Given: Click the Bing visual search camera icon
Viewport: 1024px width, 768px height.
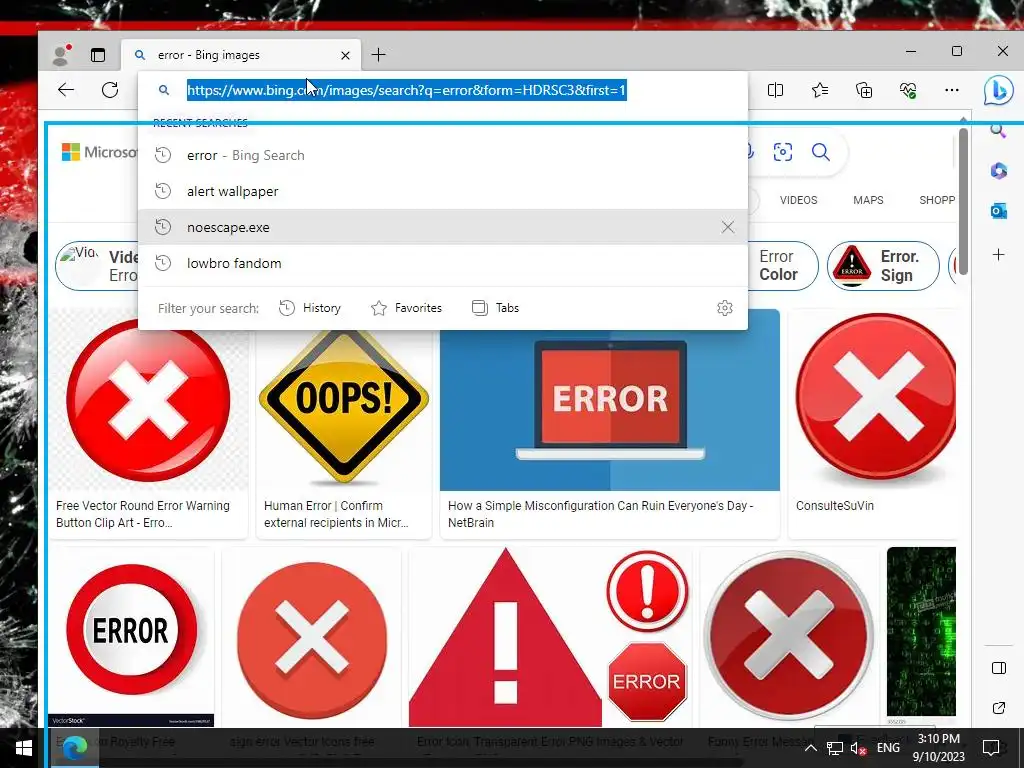Looking at the screenshot, I should coord(782,152).
